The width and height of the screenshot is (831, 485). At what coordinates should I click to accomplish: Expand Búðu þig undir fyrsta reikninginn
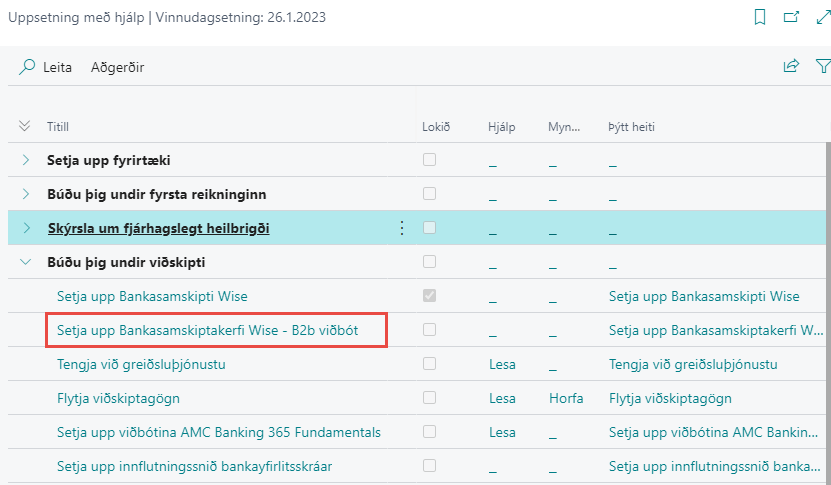coord(26,194)
